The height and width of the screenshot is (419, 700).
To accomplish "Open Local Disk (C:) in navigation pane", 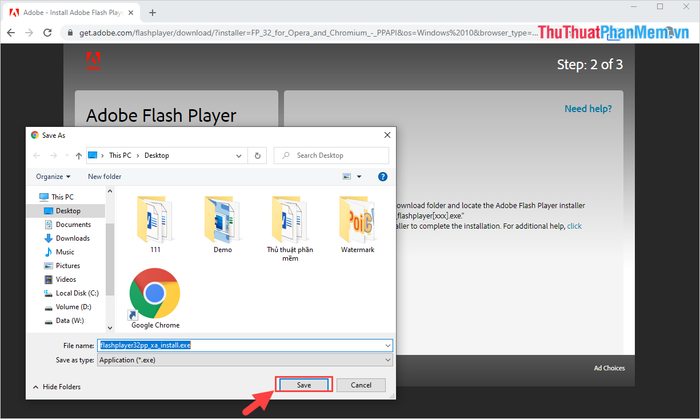I will 71,293.
